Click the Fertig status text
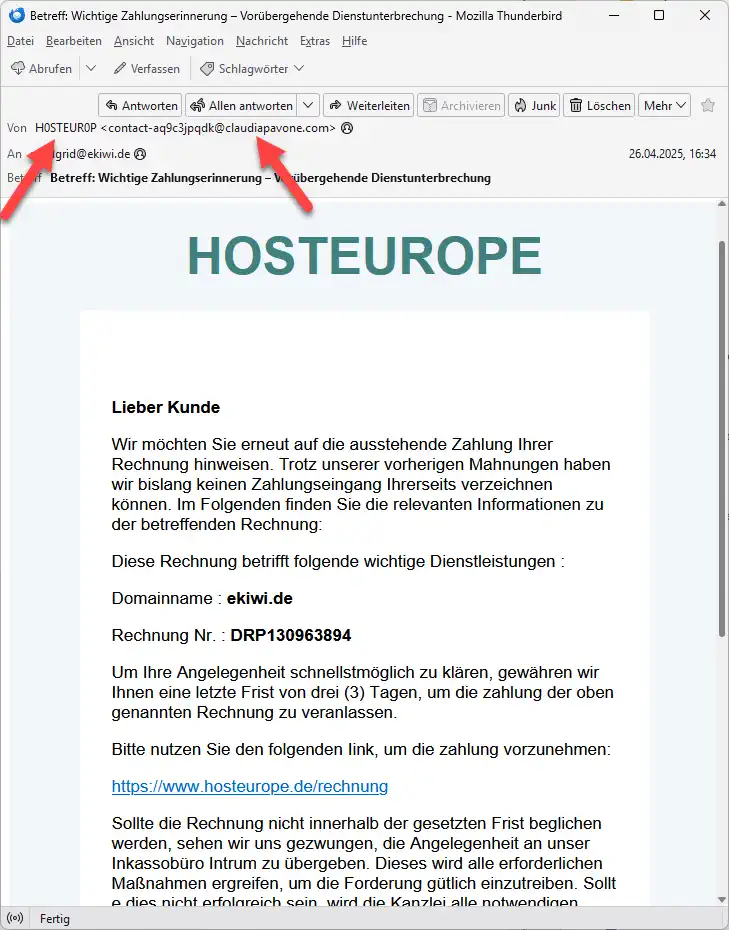The height and width of the screenshot is (930, 729). (x=55, y=919)
